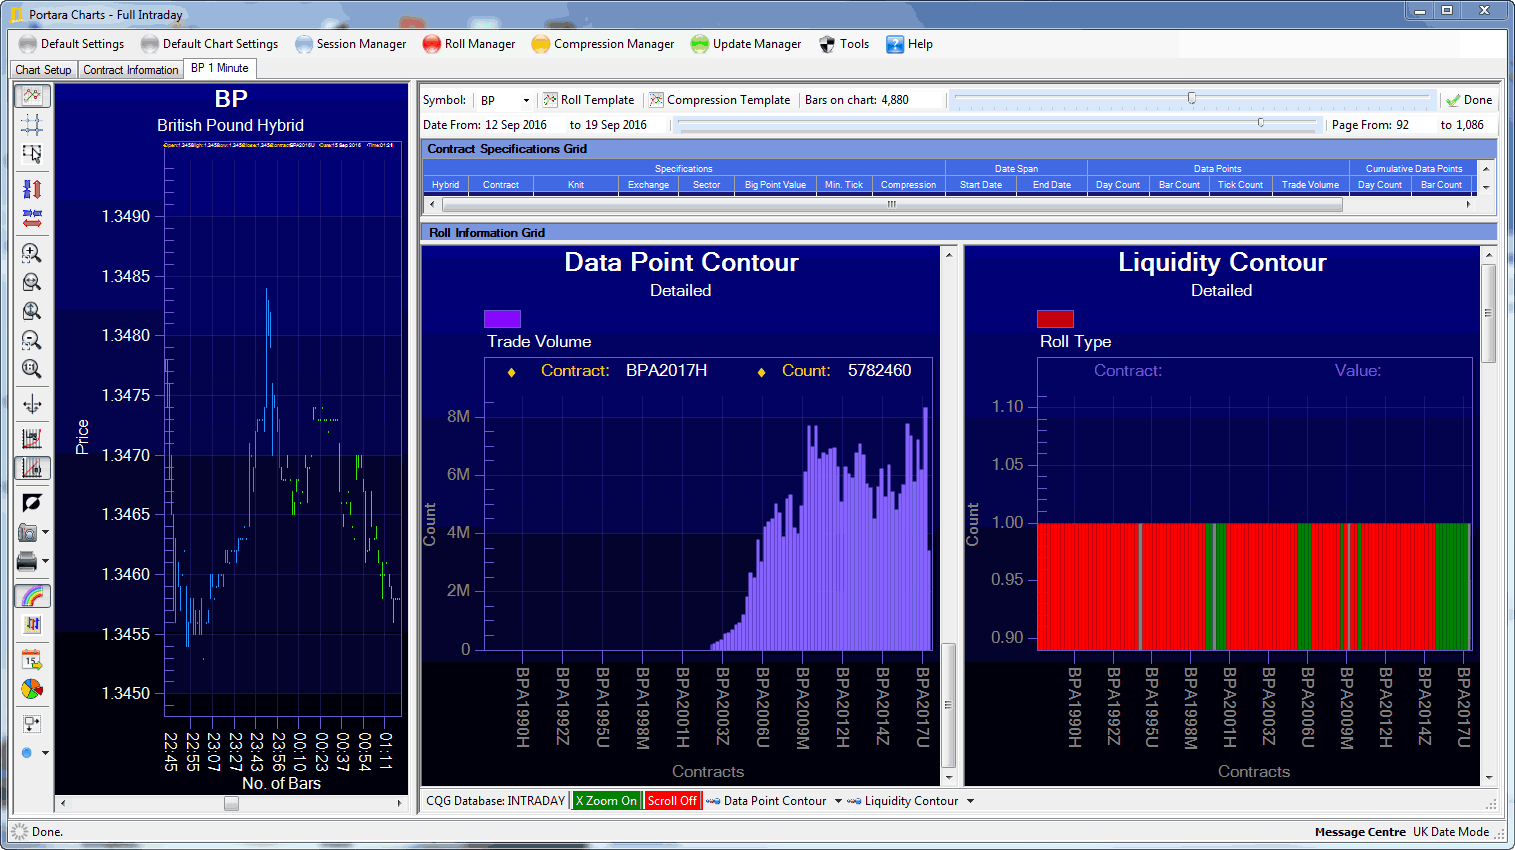Image resolution: width=1515 pixels, height=850 pixels.
Task: Click the Big Point Value column header
Action: [775, 185]
